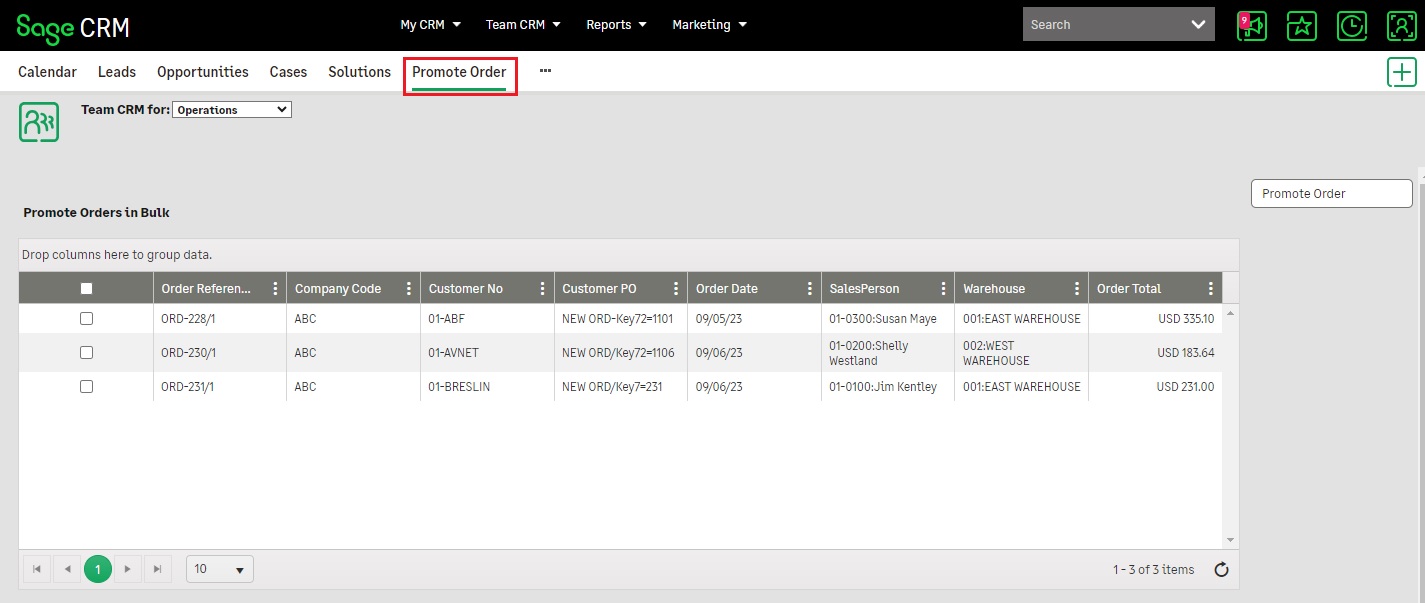1425x603 pixels.
Task: Open the Team CRM for Operations dropdown
Action: [231, 109]
